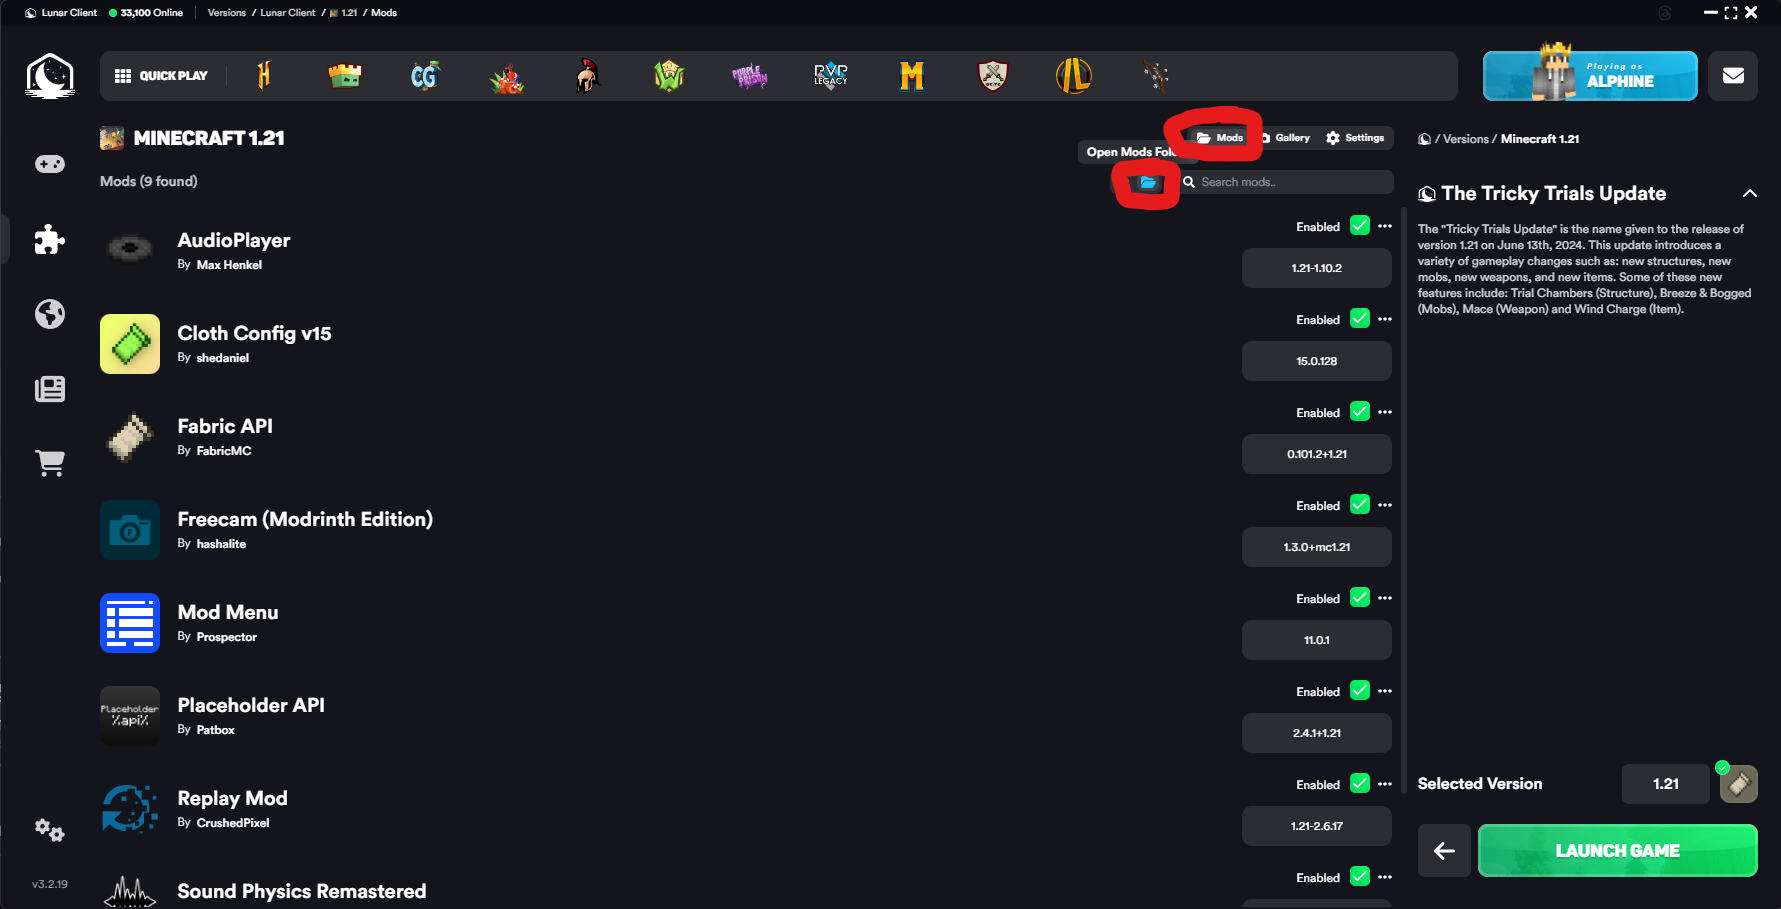Open the puzzle-piece mods sidebar icon
Screen dimensions: 1781x909
click(50, 239)
